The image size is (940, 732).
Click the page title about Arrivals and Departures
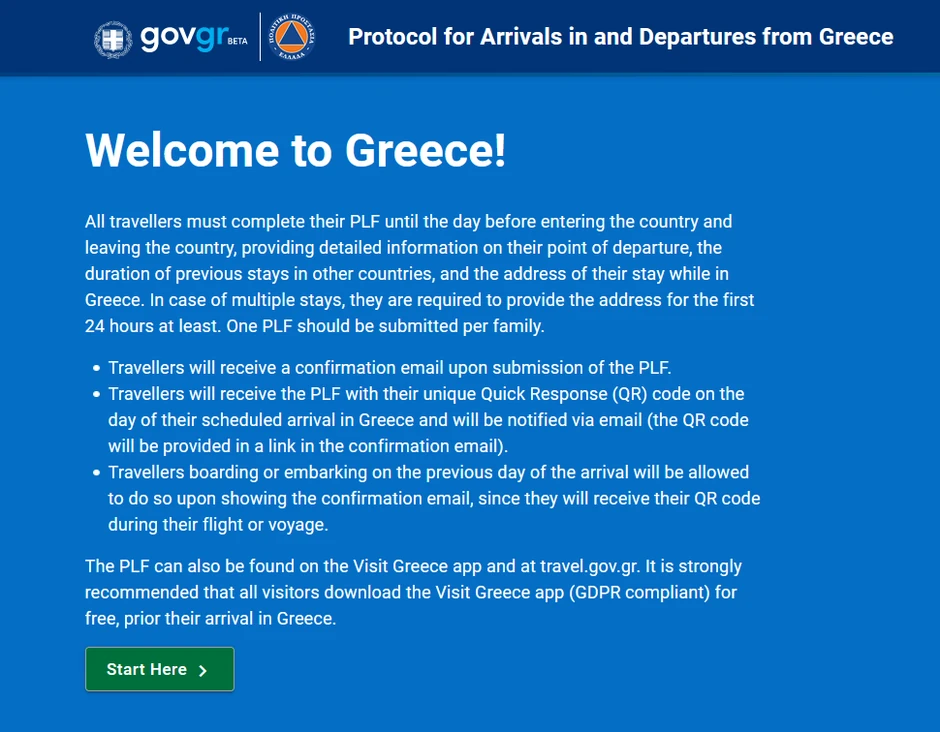(620, 37)
